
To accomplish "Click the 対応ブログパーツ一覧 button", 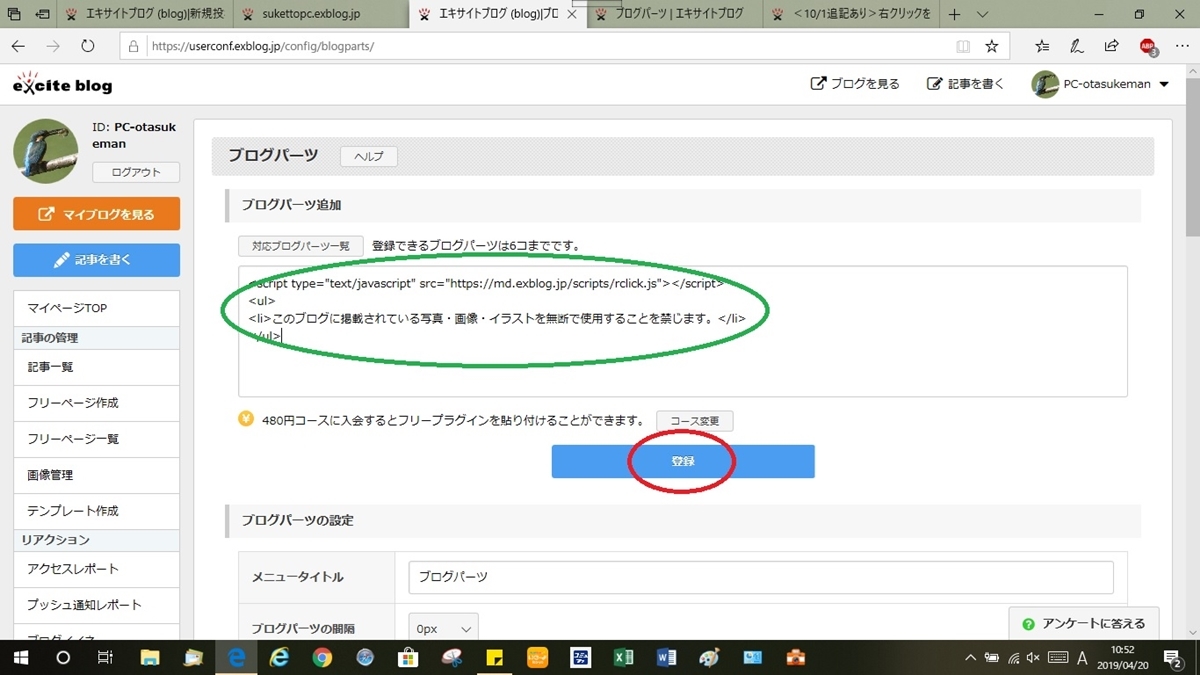I will pyautogui.click(x=301, y=245).
